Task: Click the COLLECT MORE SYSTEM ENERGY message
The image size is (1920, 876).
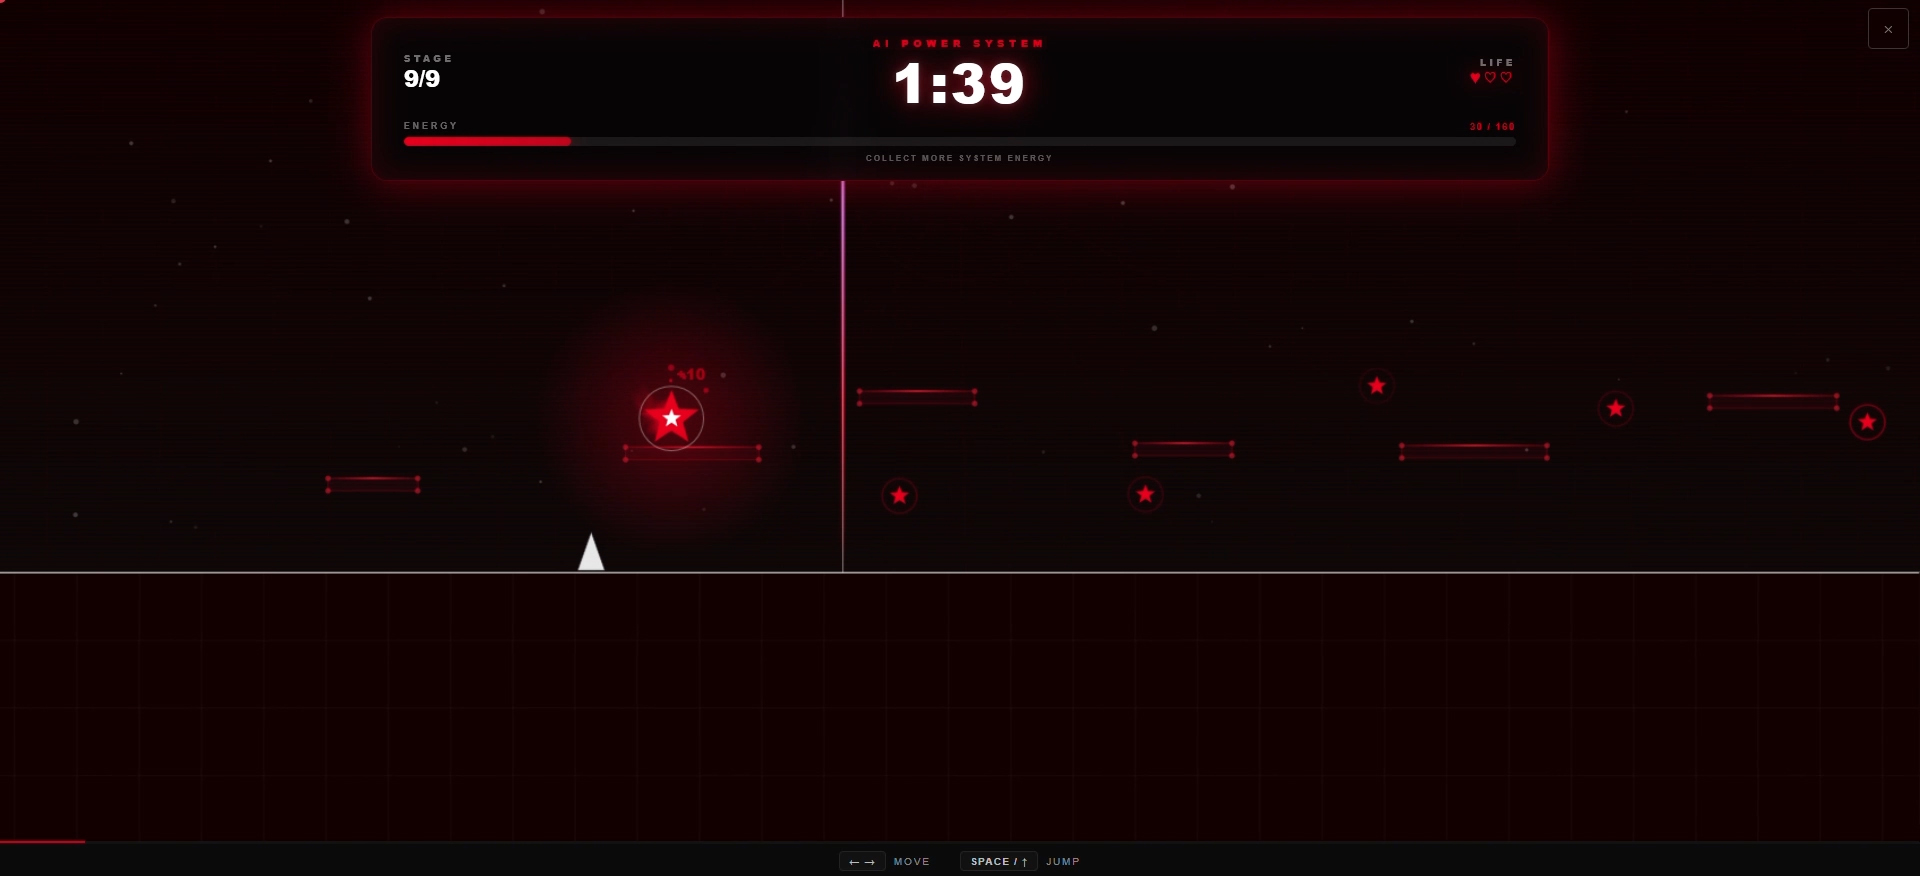Action: pyautogui.click(x=959, y=158)
